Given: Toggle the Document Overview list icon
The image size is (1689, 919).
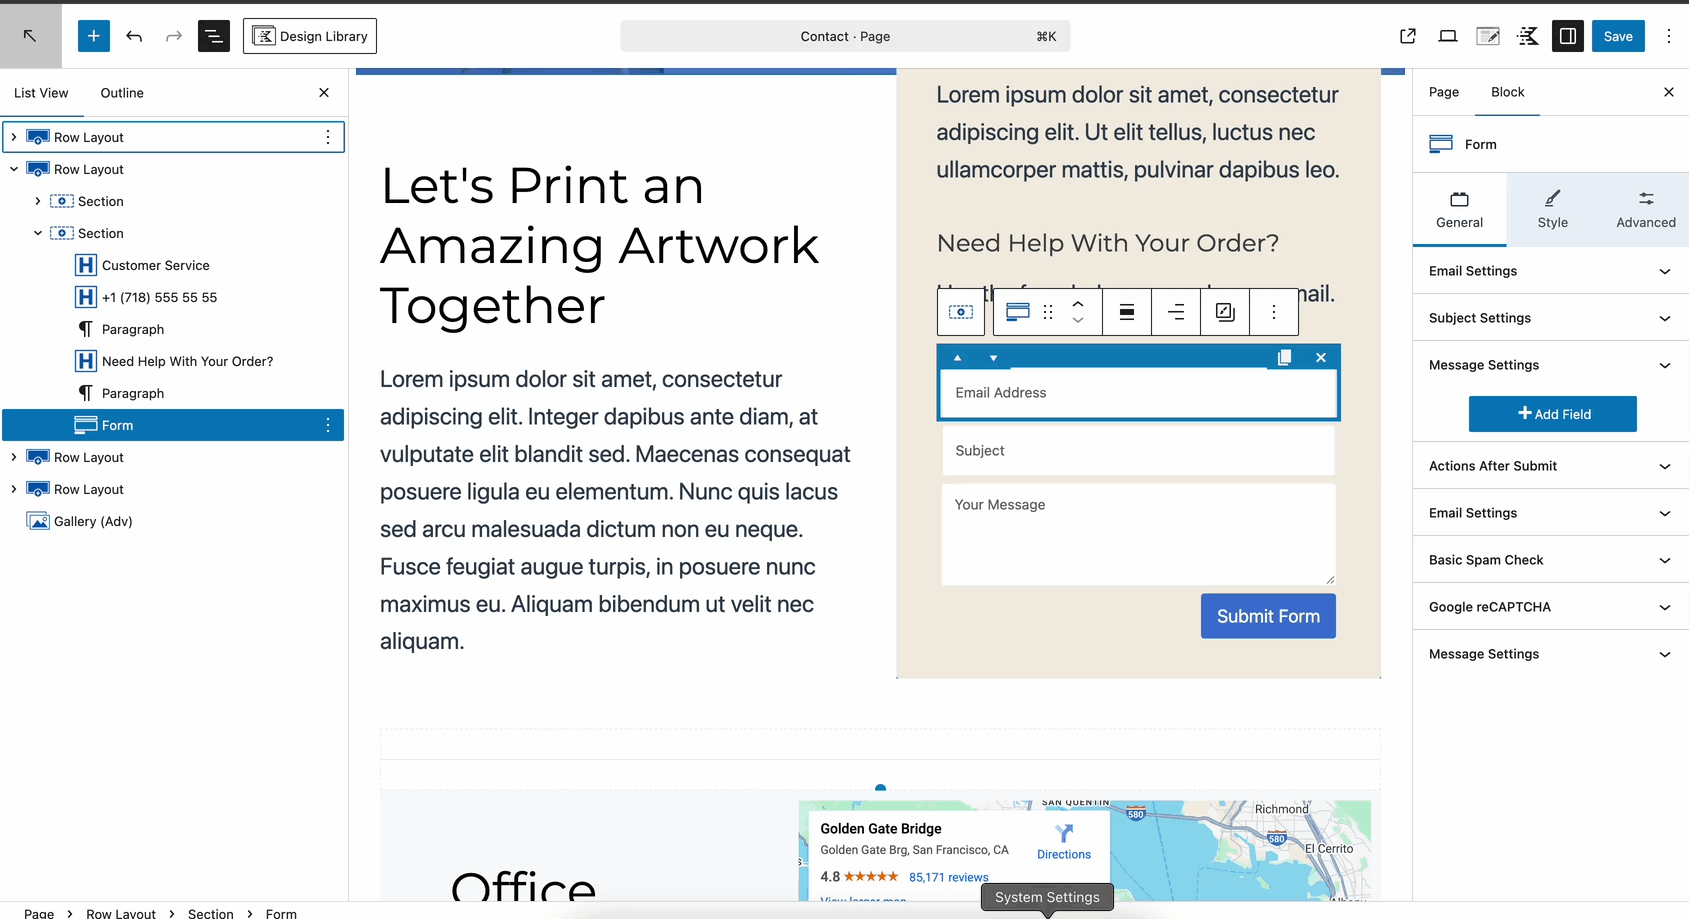Looking at the screenshot, I should pyautogui.click(x=213, y=36).
